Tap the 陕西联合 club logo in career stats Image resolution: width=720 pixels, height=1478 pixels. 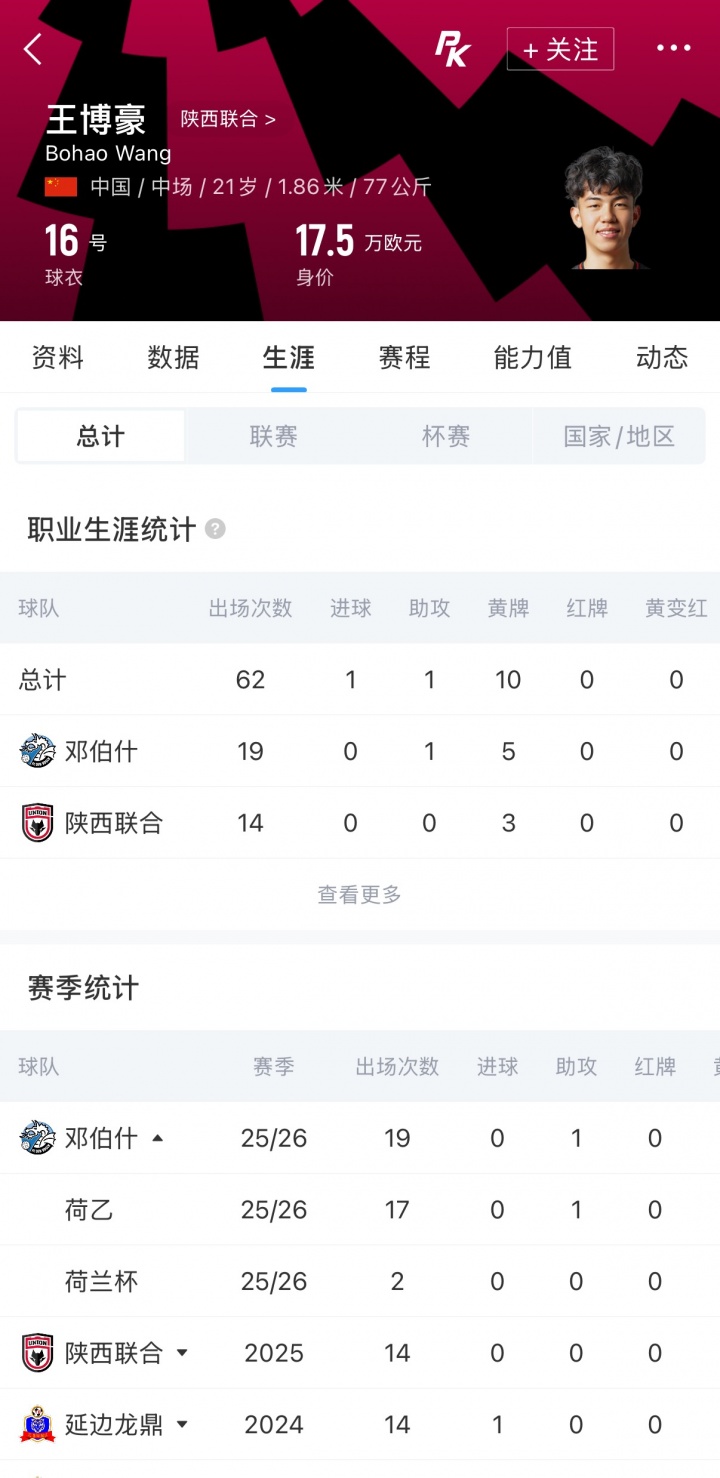click(x=37, y=823)
